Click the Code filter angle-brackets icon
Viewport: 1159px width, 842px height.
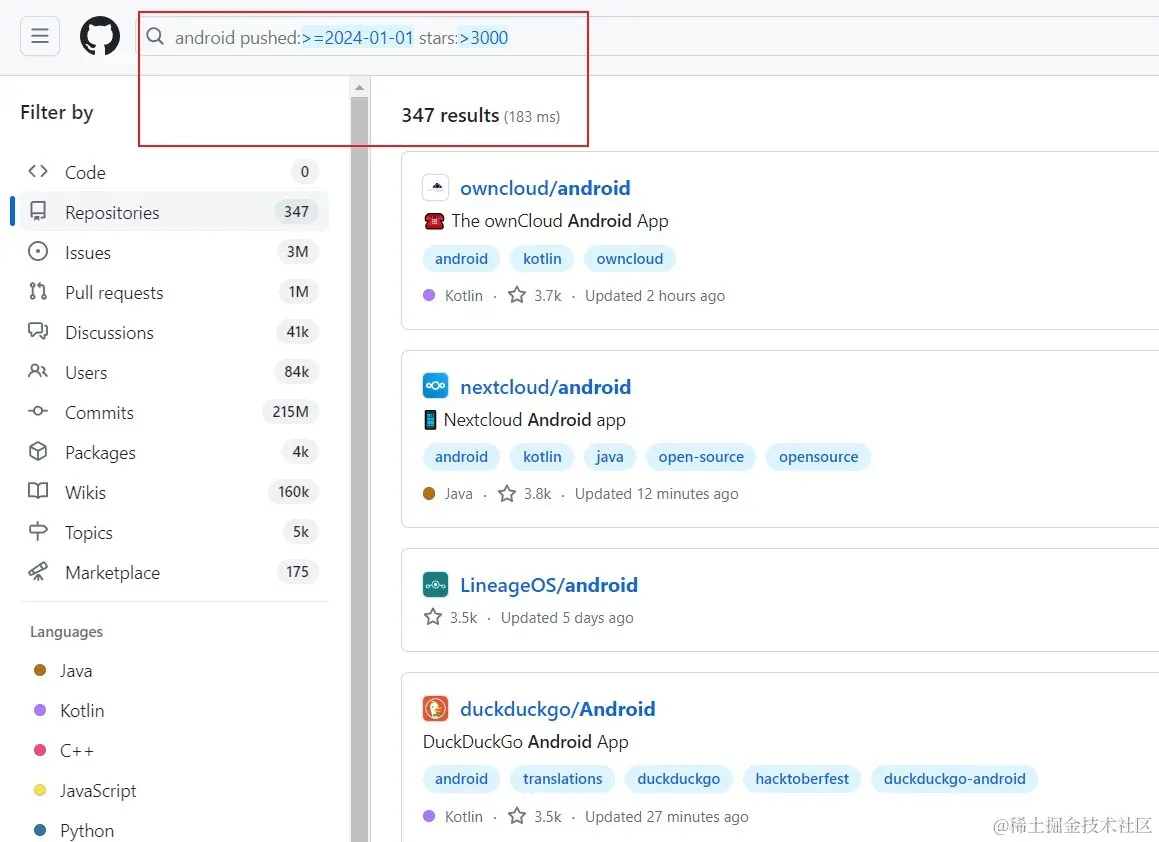[38, 172]
